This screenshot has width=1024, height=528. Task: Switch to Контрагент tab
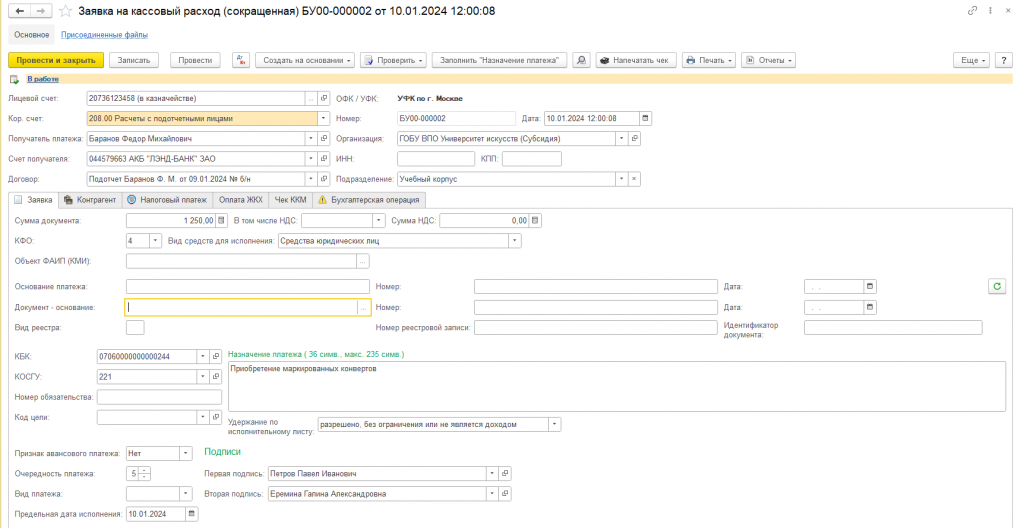(89, 199)
